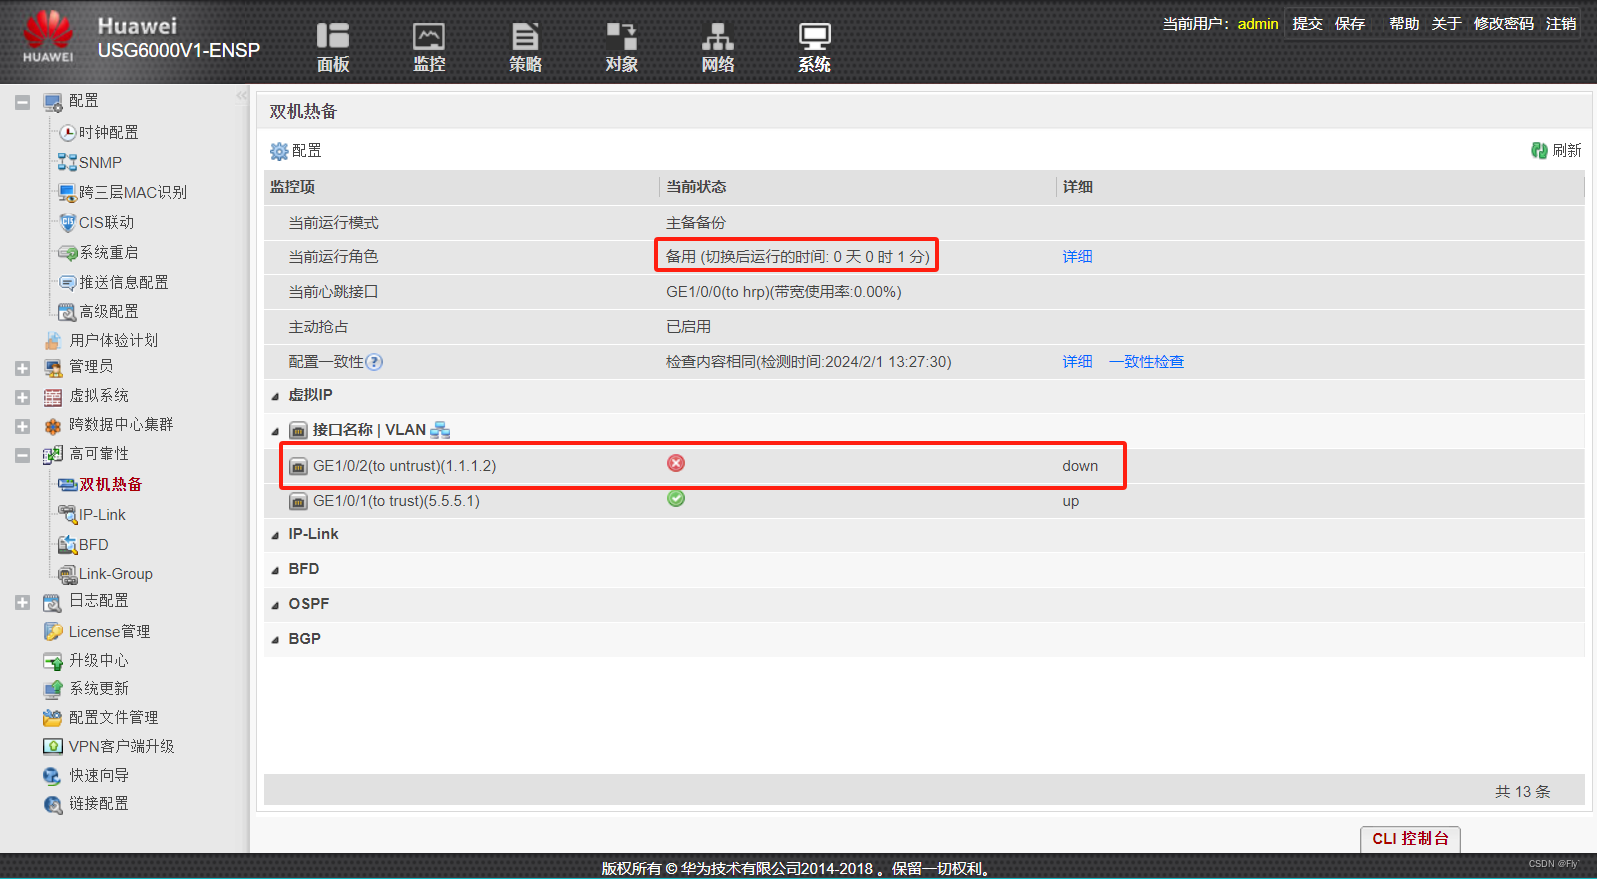This screenshot has width=1597, height=879.
Task: Open 跨三层MAC识别 icon
Action: tap(67, 192)
